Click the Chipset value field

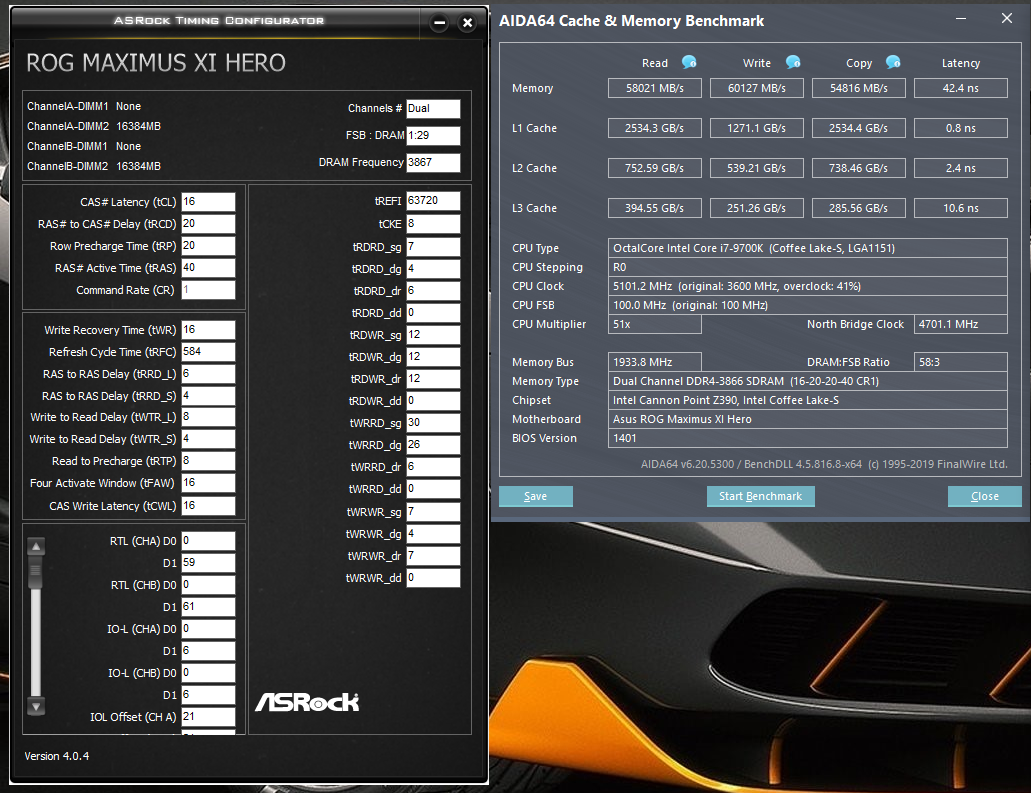(x=807, y=400)
